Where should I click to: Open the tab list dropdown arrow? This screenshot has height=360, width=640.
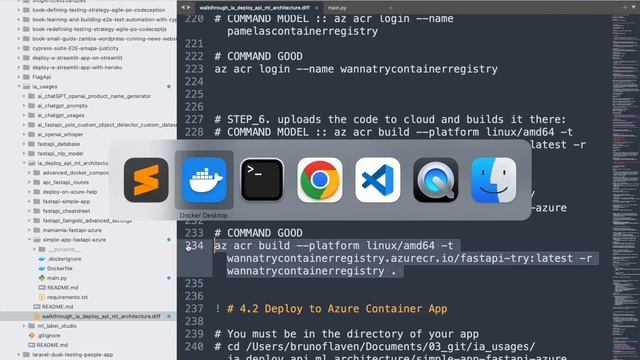coord(633,7)
